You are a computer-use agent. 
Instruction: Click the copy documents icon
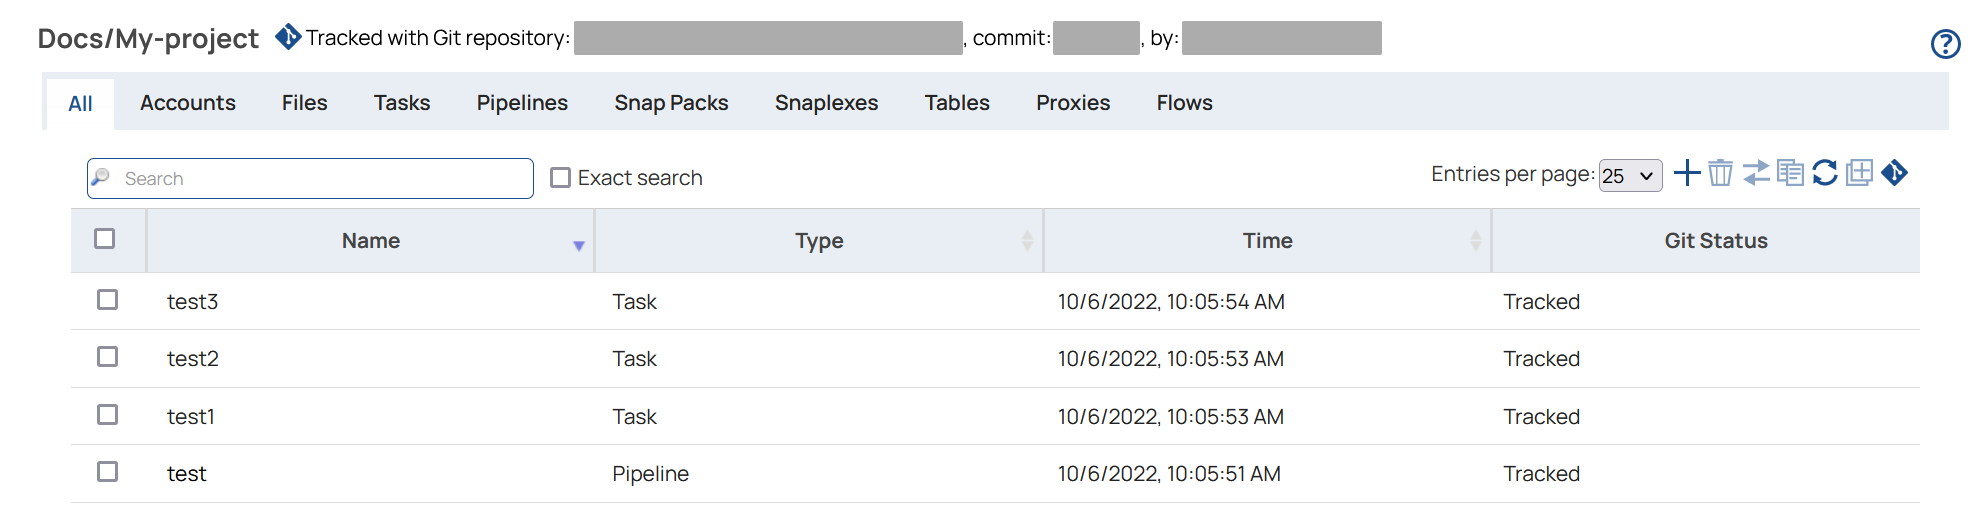coord(1790,173)
